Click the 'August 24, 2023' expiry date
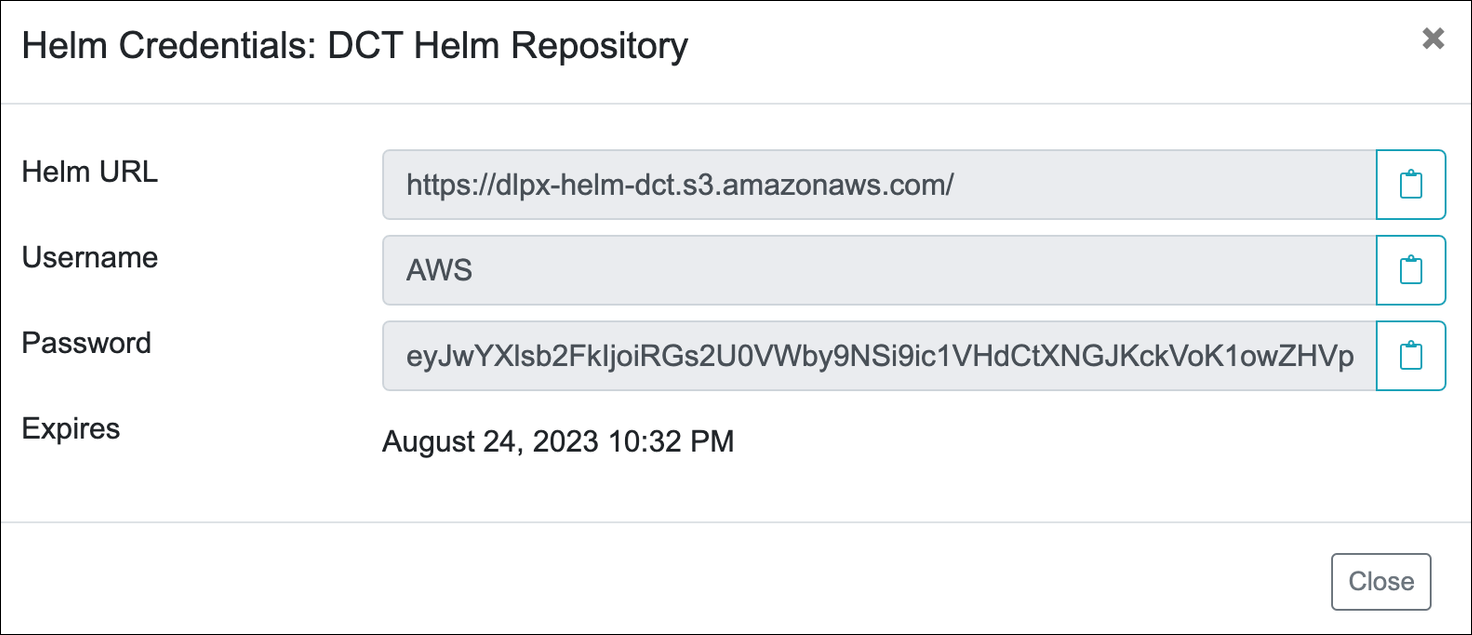1472x635 pixels. click(x=490, y=441)
